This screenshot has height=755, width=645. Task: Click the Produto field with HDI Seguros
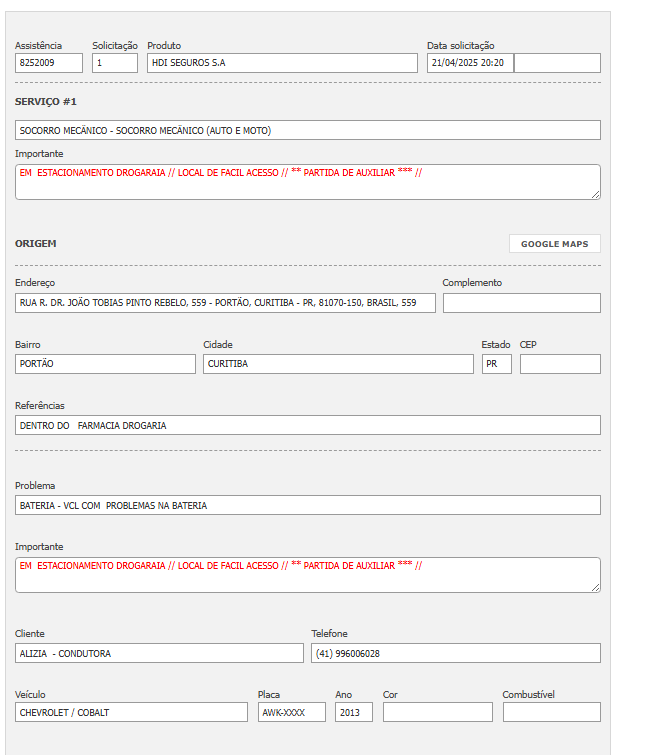[x=282, y=63]
